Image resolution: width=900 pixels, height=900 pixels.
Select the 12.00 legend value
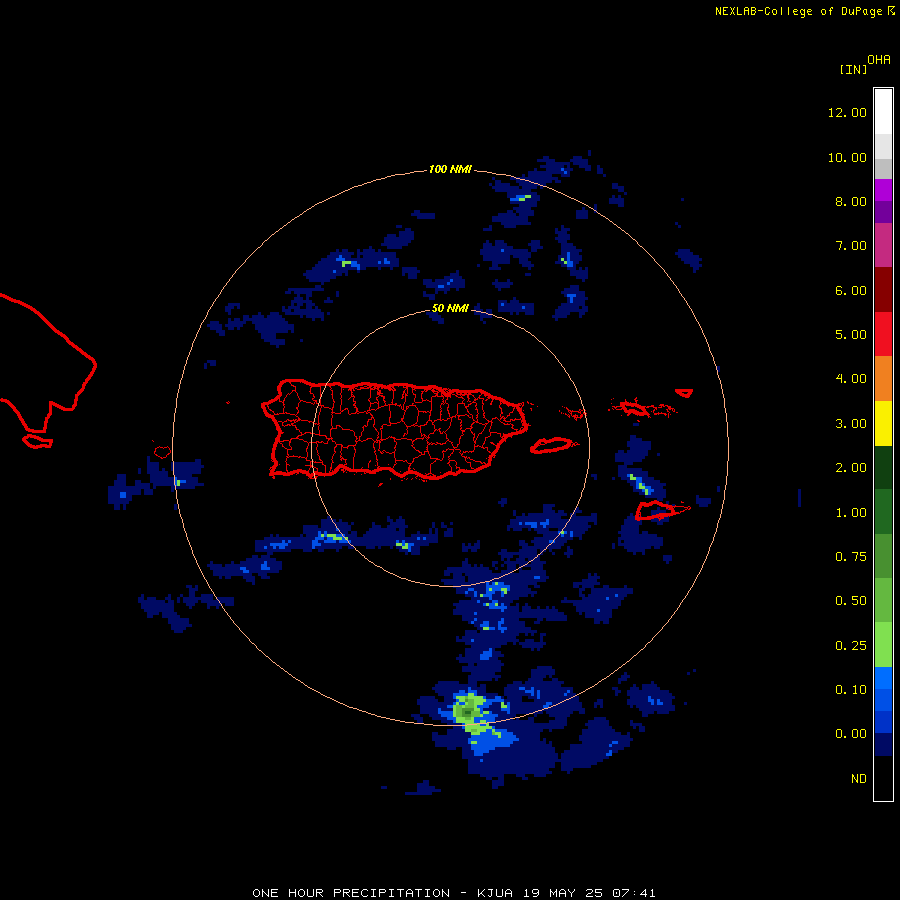[x=847, y=112]
